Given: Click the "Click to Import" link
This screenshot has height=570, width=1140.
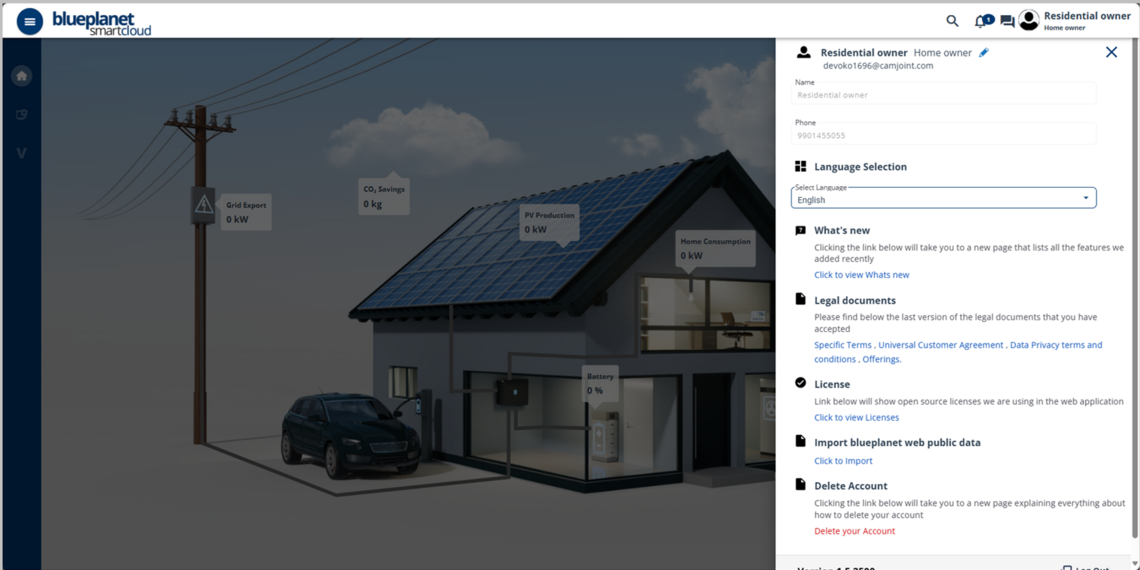Looking at the screenshot, I should 843,461.
